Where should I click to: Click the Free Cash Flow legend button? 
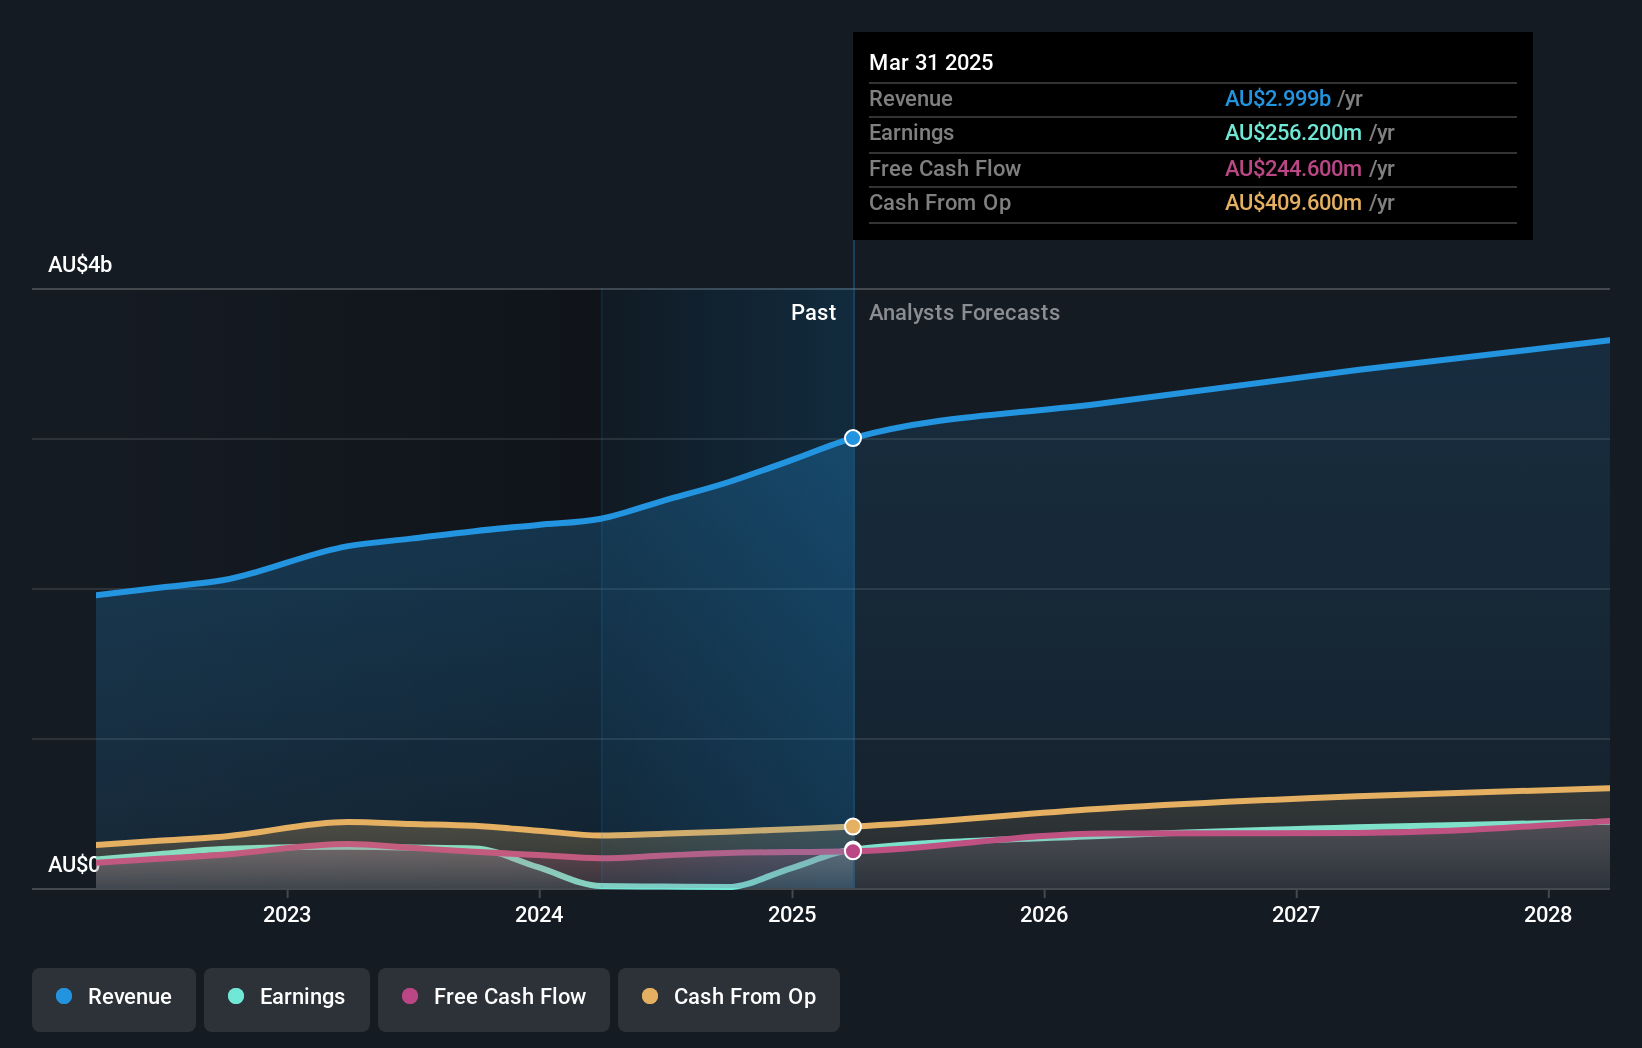(x=493, y=997)
